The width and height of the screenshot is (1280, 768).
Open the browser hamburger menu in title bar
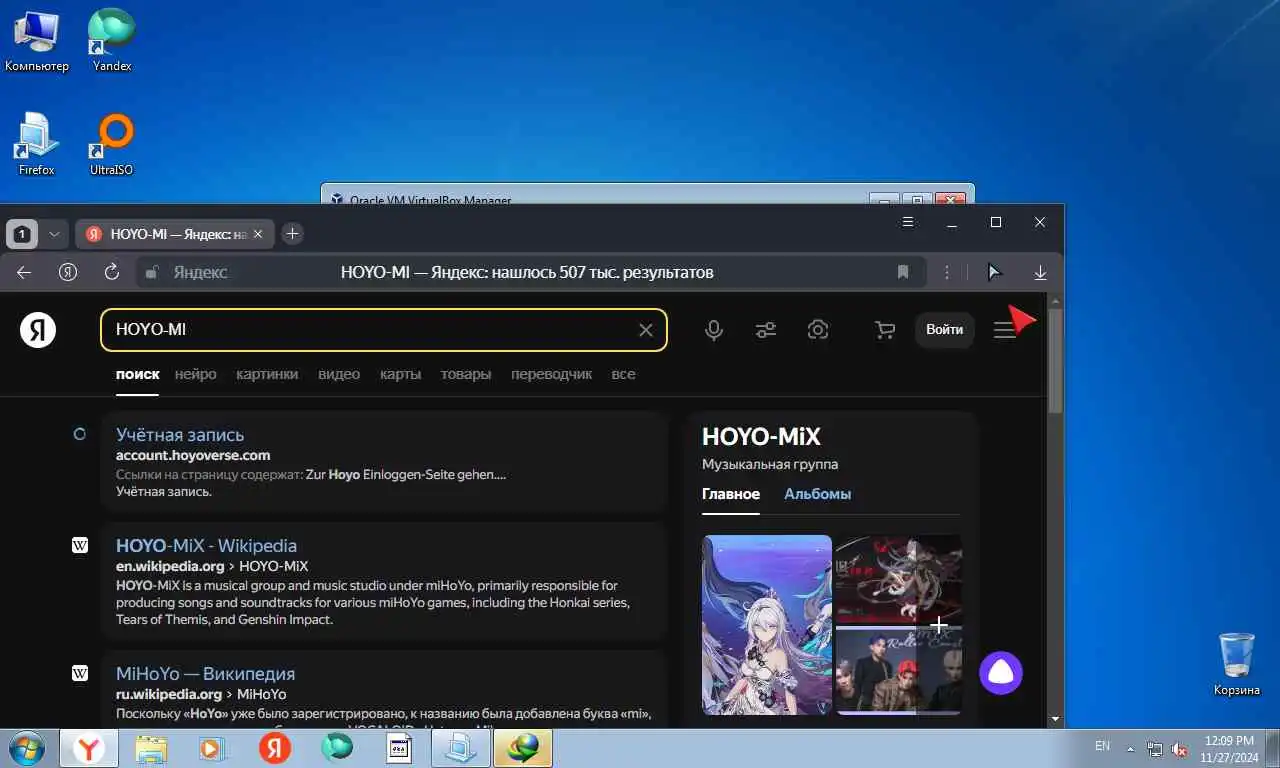908,221
